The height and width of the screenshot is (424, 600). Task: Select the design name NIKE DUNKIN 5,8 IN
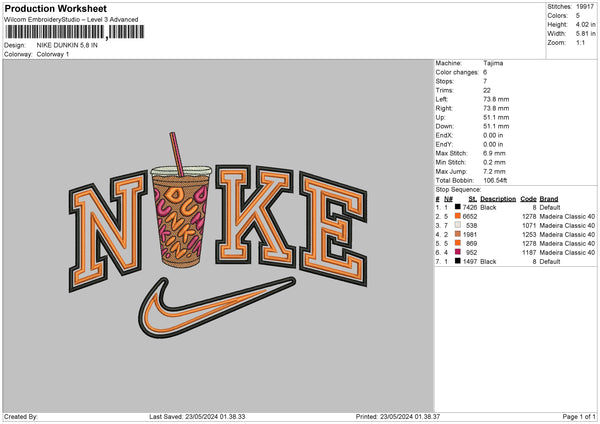pyautogui.click(x=67, y=45)
